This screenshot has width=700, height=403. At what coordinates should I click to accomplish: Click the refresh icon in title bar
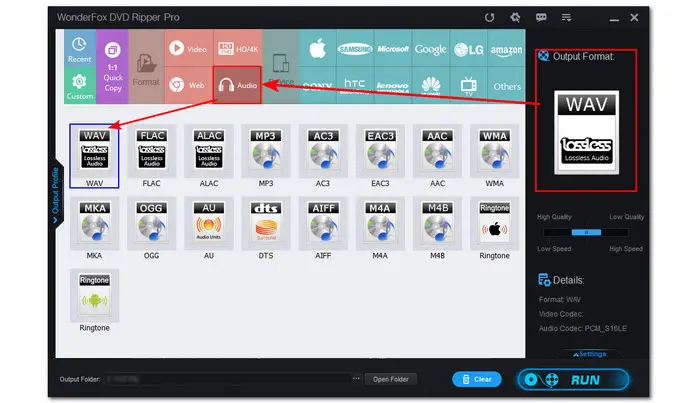[489, 17]
